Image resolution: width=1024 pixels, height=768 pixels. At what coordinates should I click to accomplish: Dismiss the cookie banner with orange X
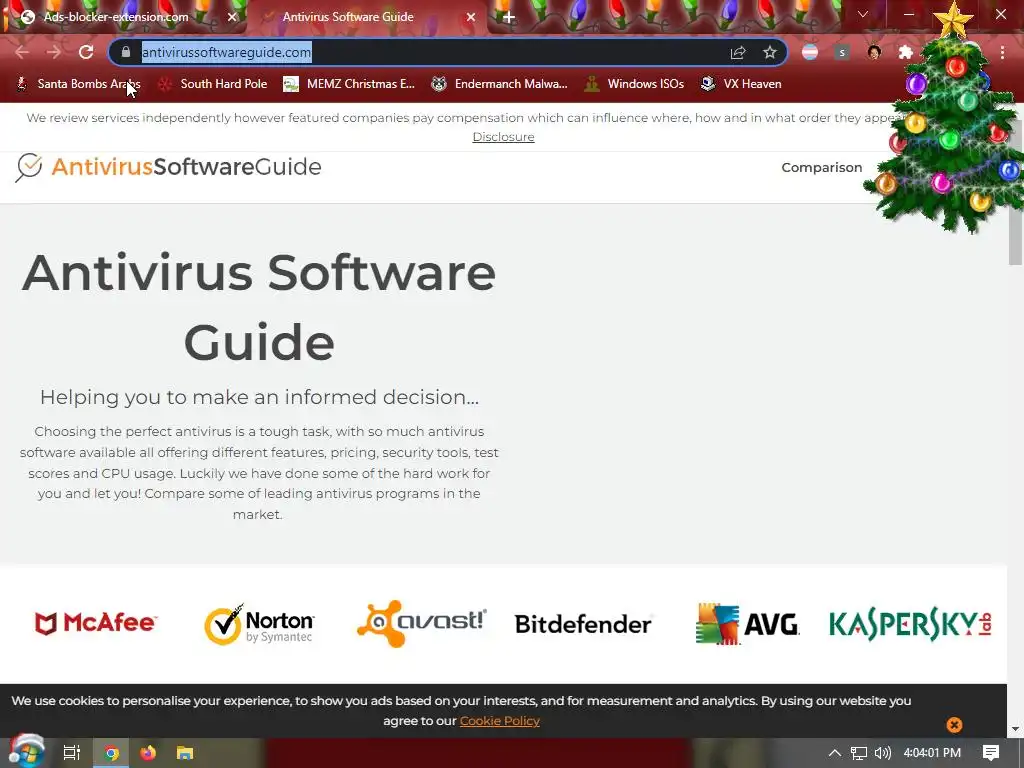point(954,725)
